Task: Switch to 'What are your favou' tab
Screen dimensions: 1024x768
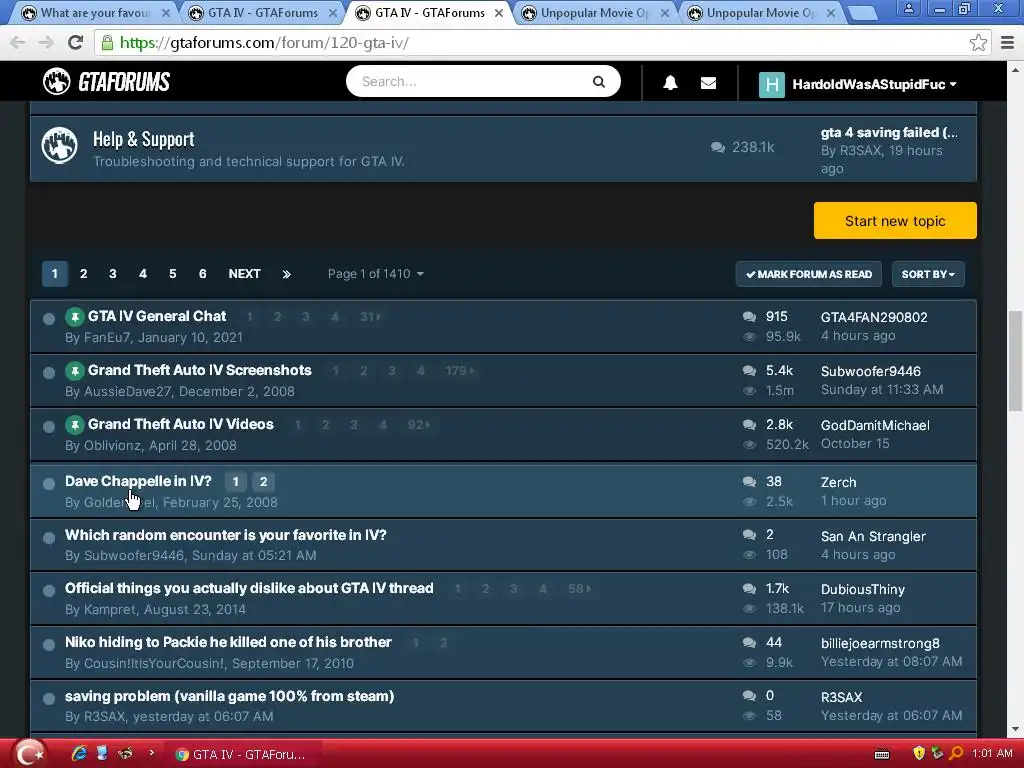Action: pyautogui.click(x=95, y=12)
